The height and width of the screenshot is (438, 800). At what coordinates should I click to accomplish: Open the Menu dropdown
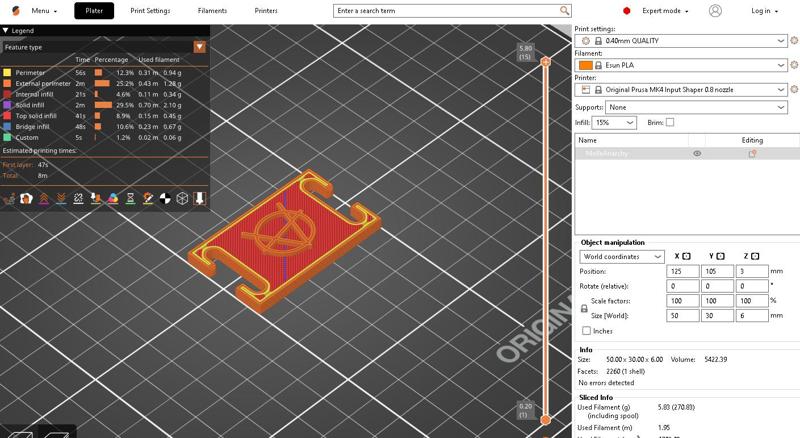click(44, 11)
